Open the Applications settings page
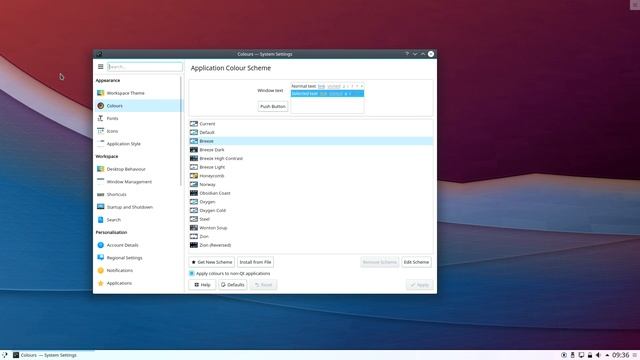This screenshot has height=360, width=640. point(139,283)
